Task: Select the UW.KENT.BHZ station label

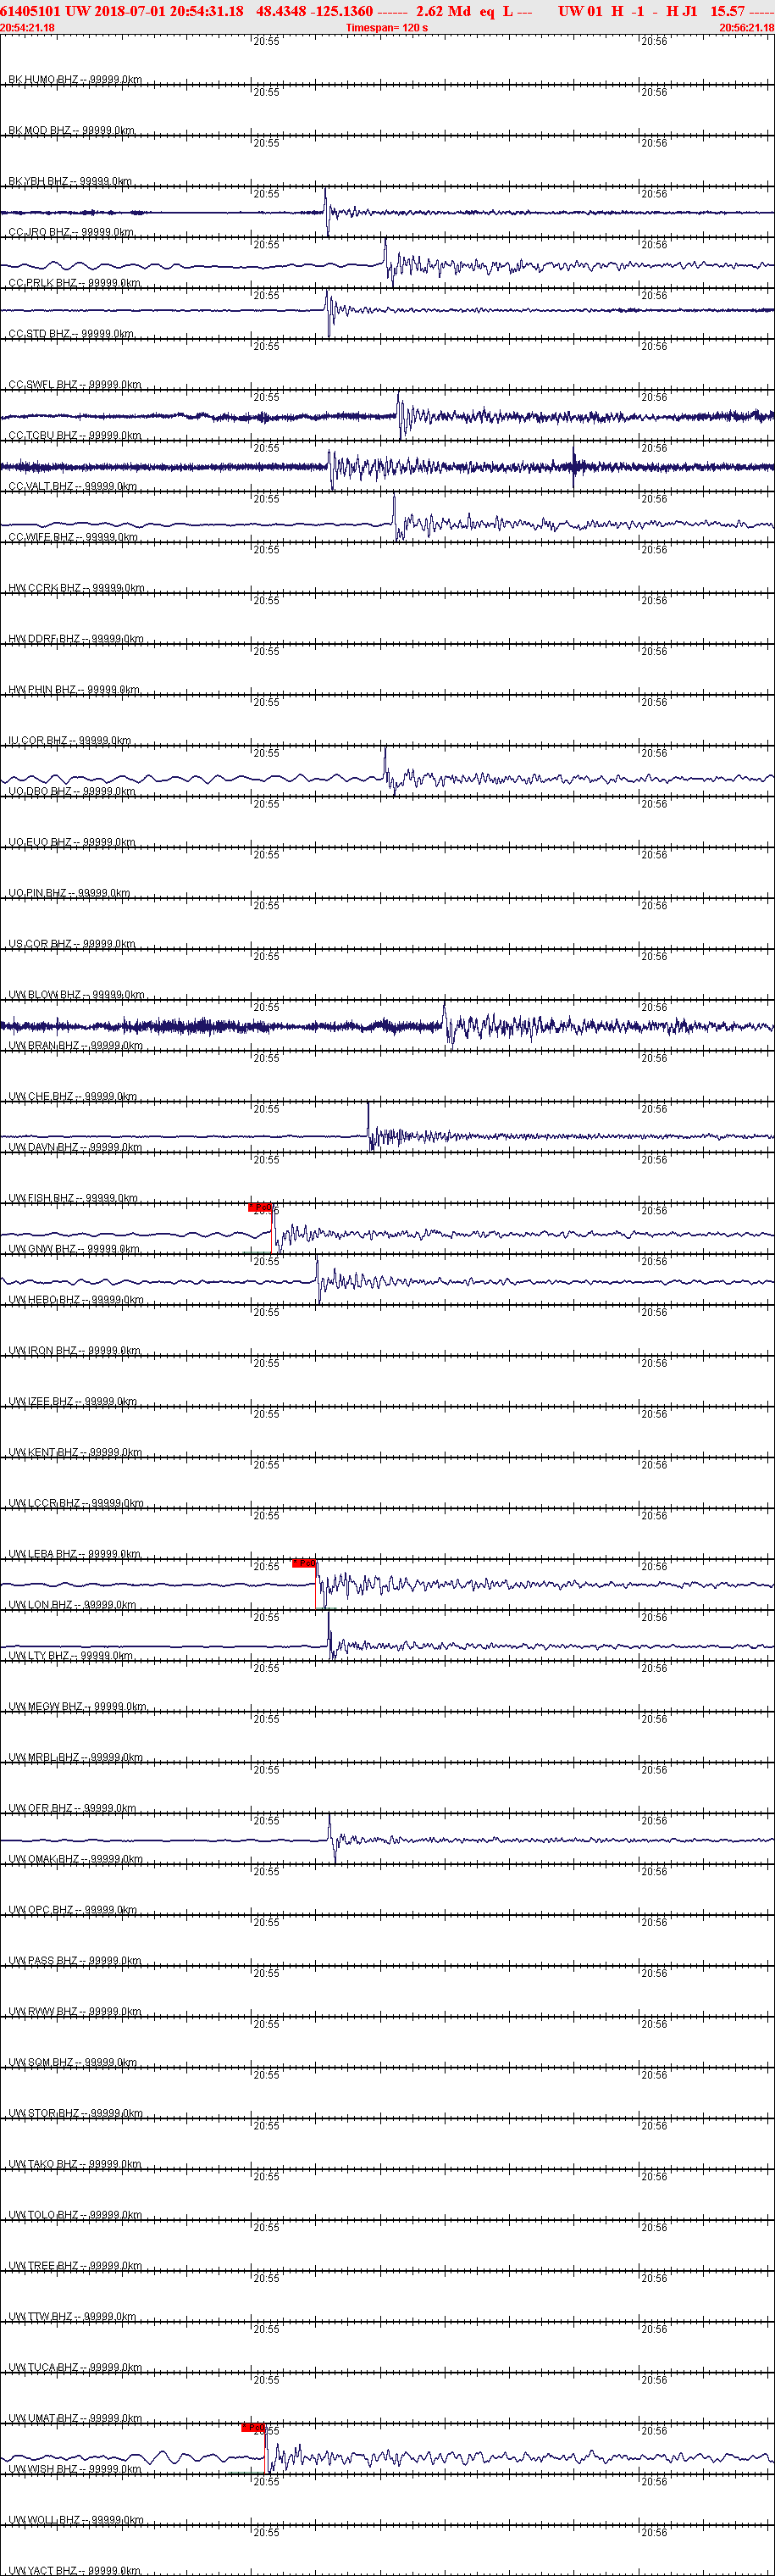Action: pyautogui.click(x=75, y=1452)
